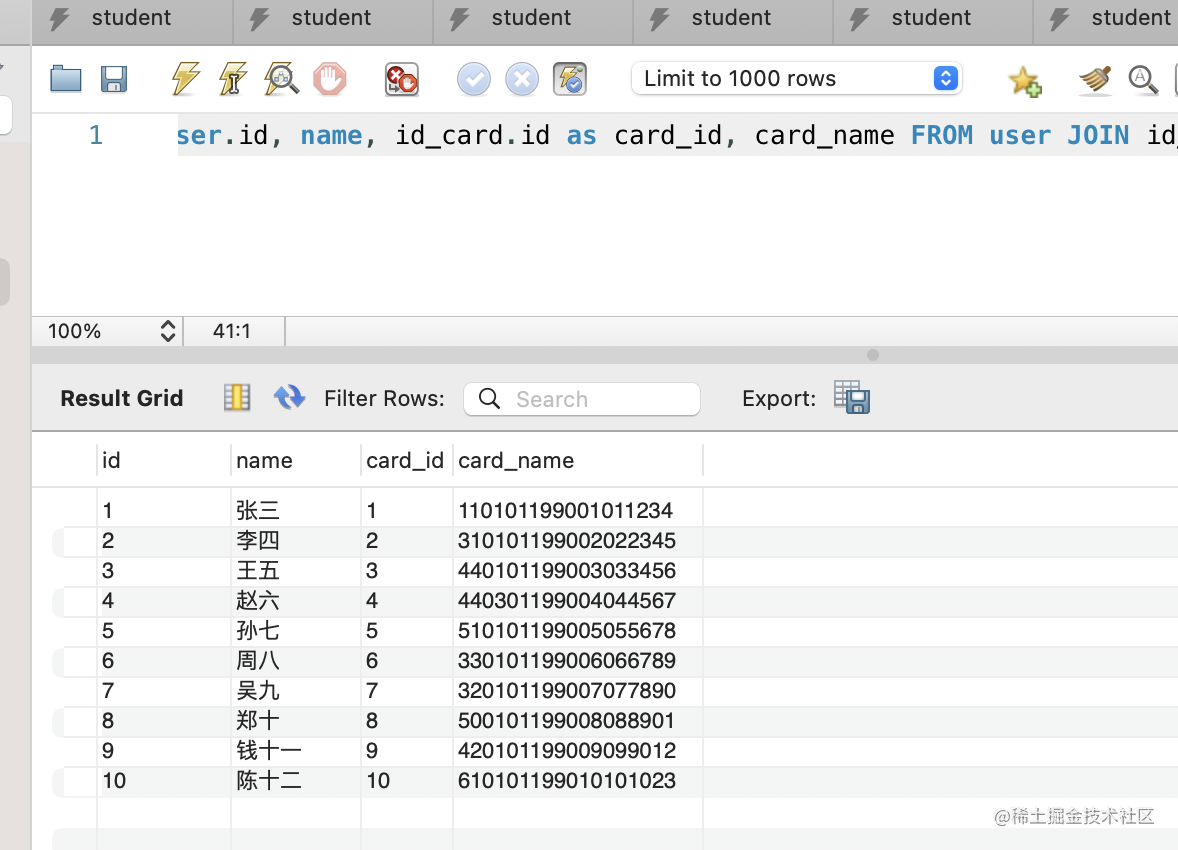Toggle result grid wrap cell content icon

pyautogui.click(x=237, y=398)
